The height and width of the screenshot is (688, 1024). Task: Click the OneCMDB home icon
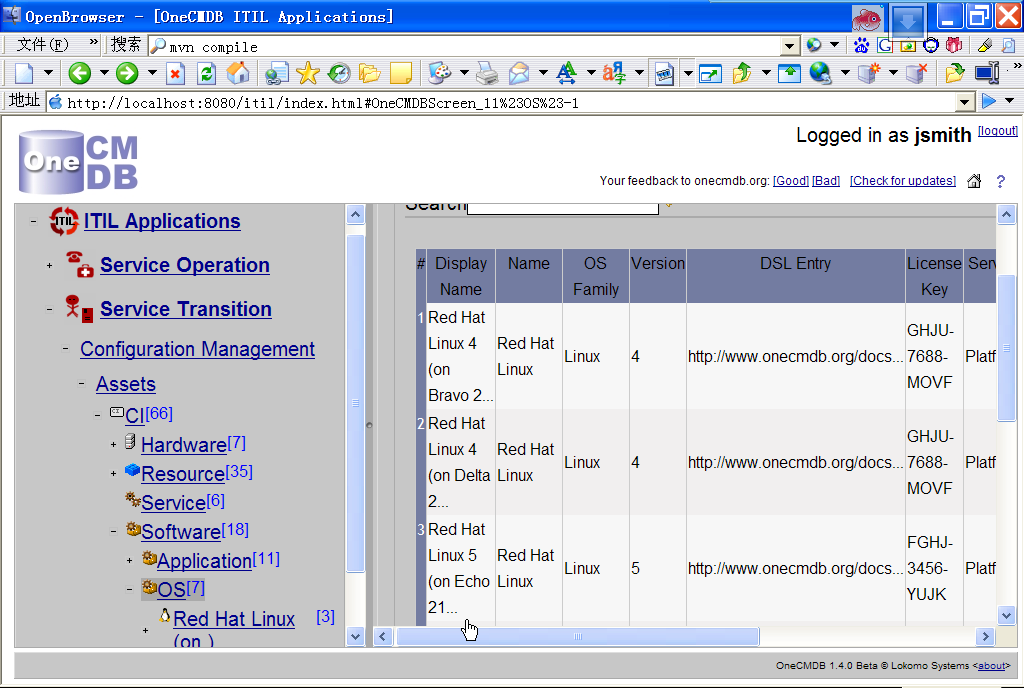974,181
